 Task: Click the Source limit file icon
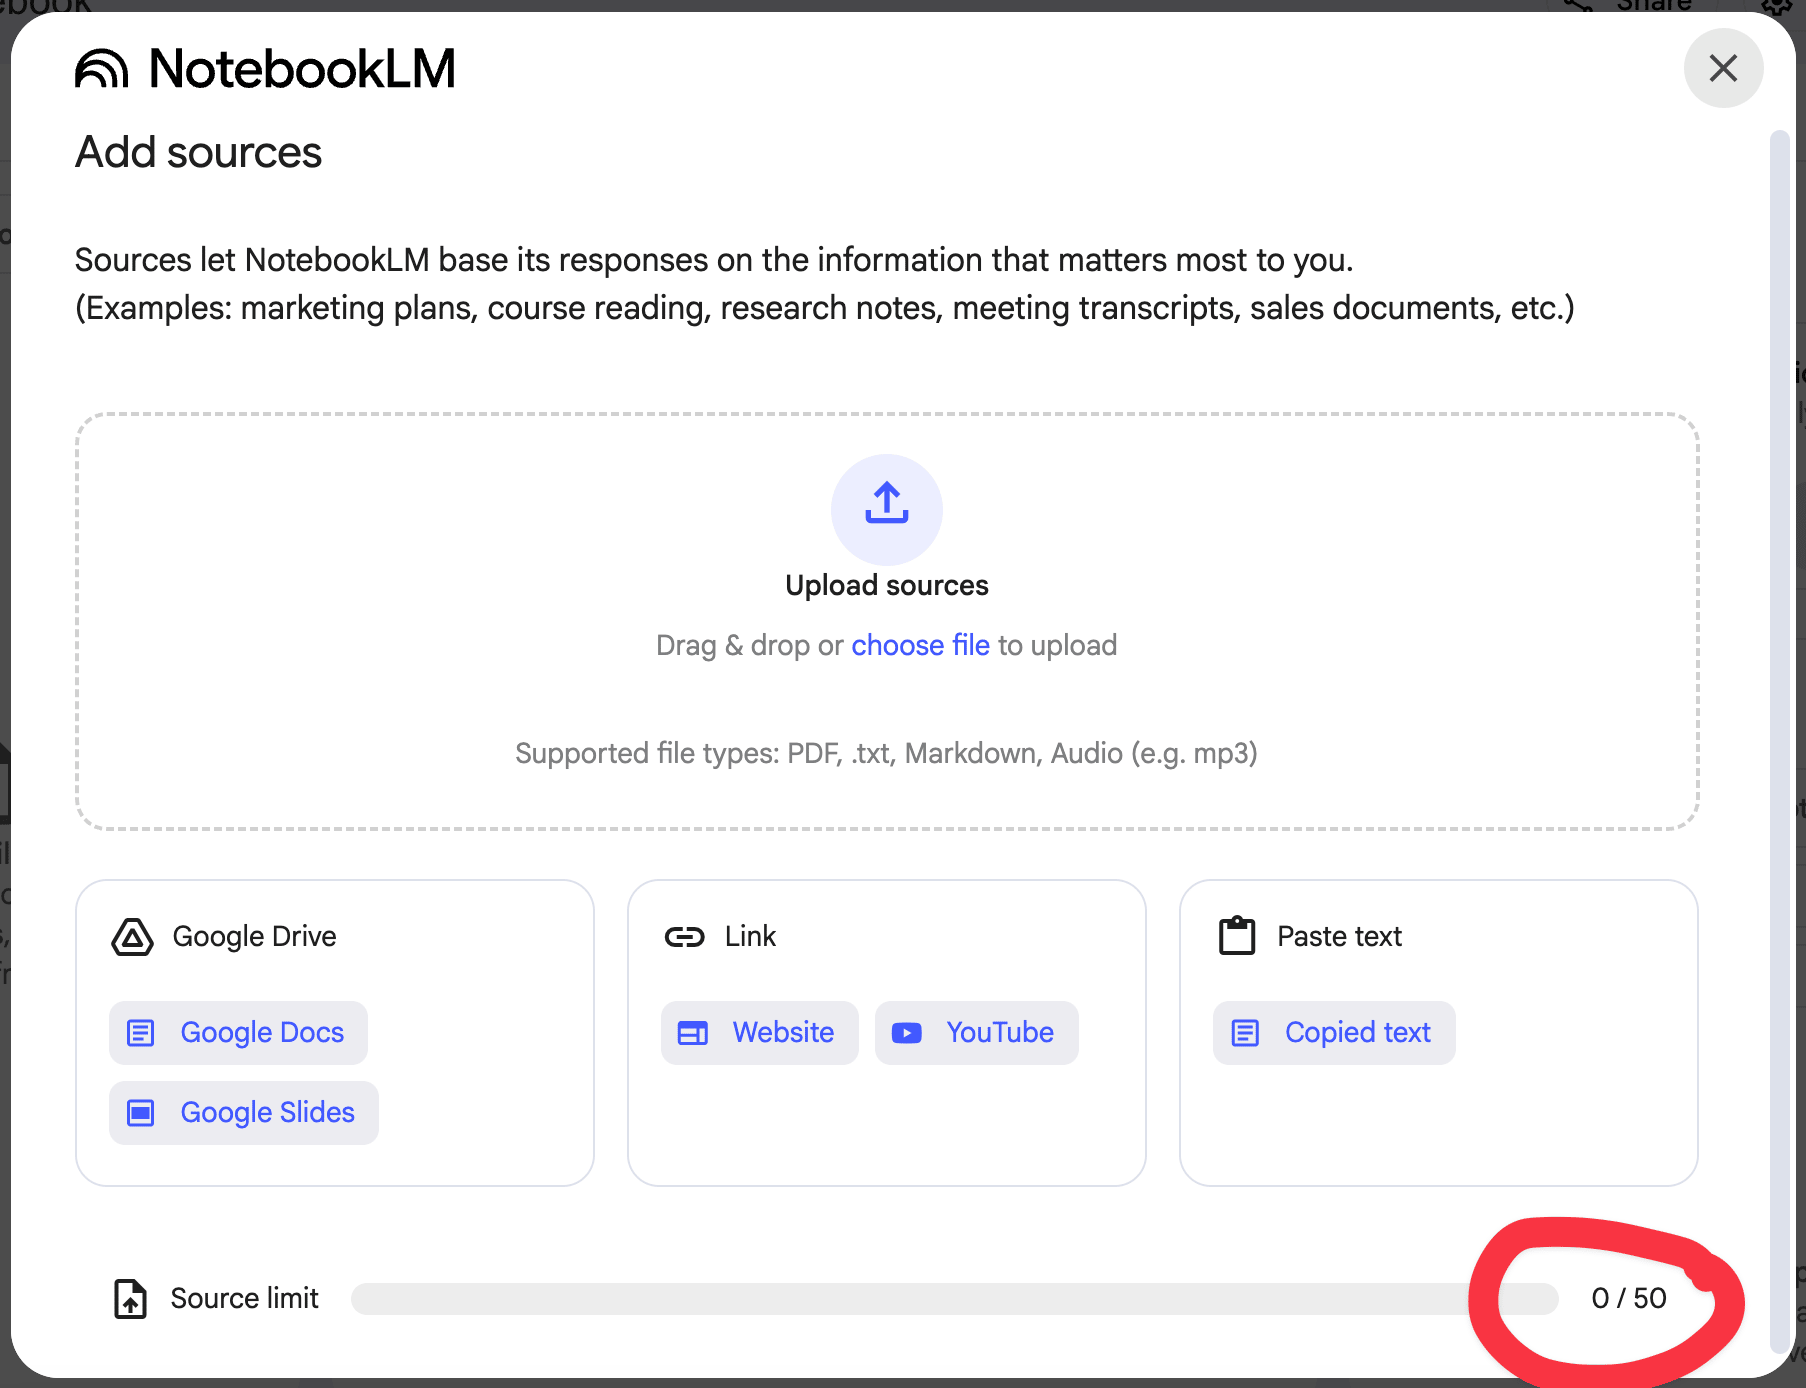[130, 1298]
